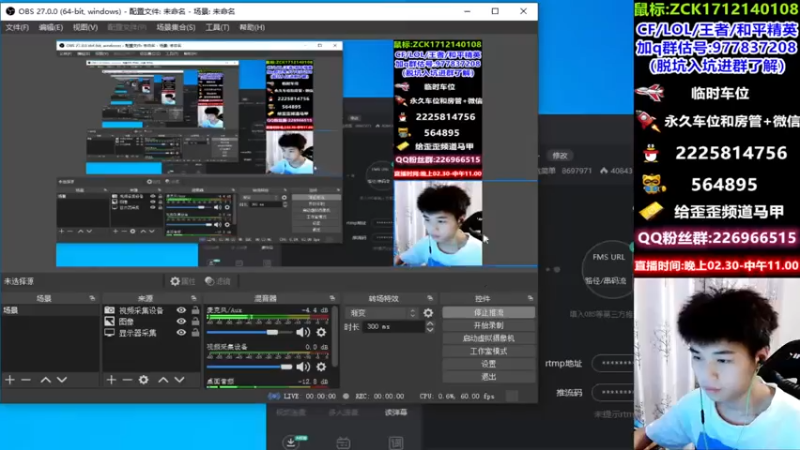This screenshot has width=800, height=450.
Task: Click the 视频采集设备 volume slider
Action: (x=249, y=367)
